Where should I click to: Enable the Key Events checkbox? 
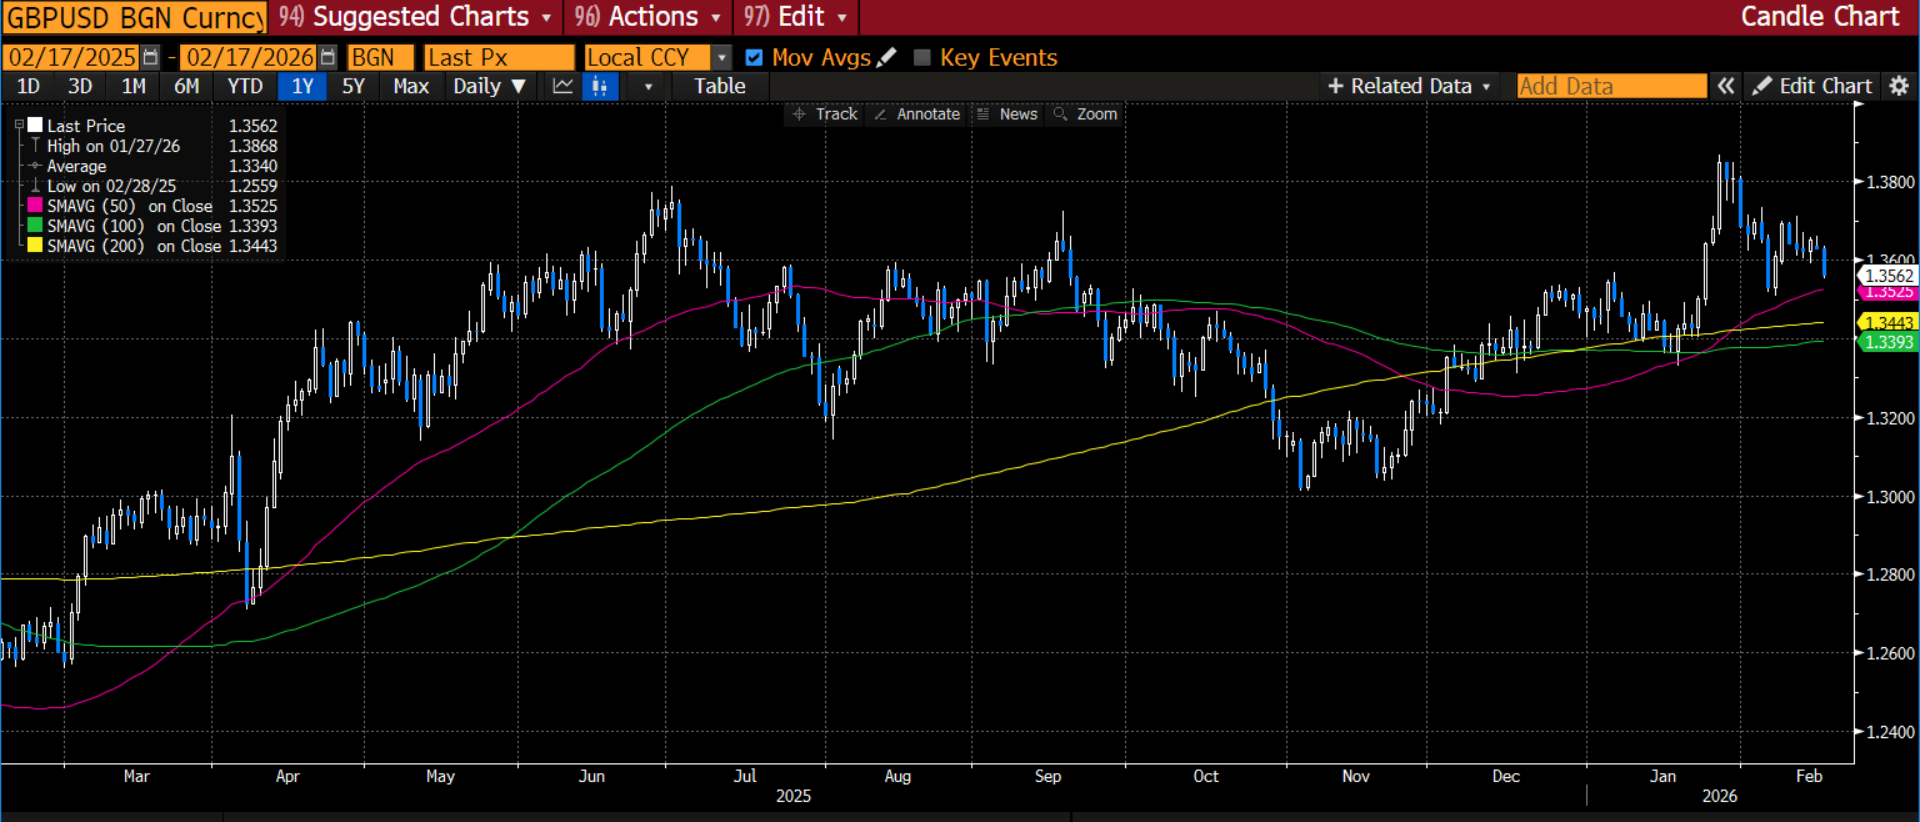point(922,58)
